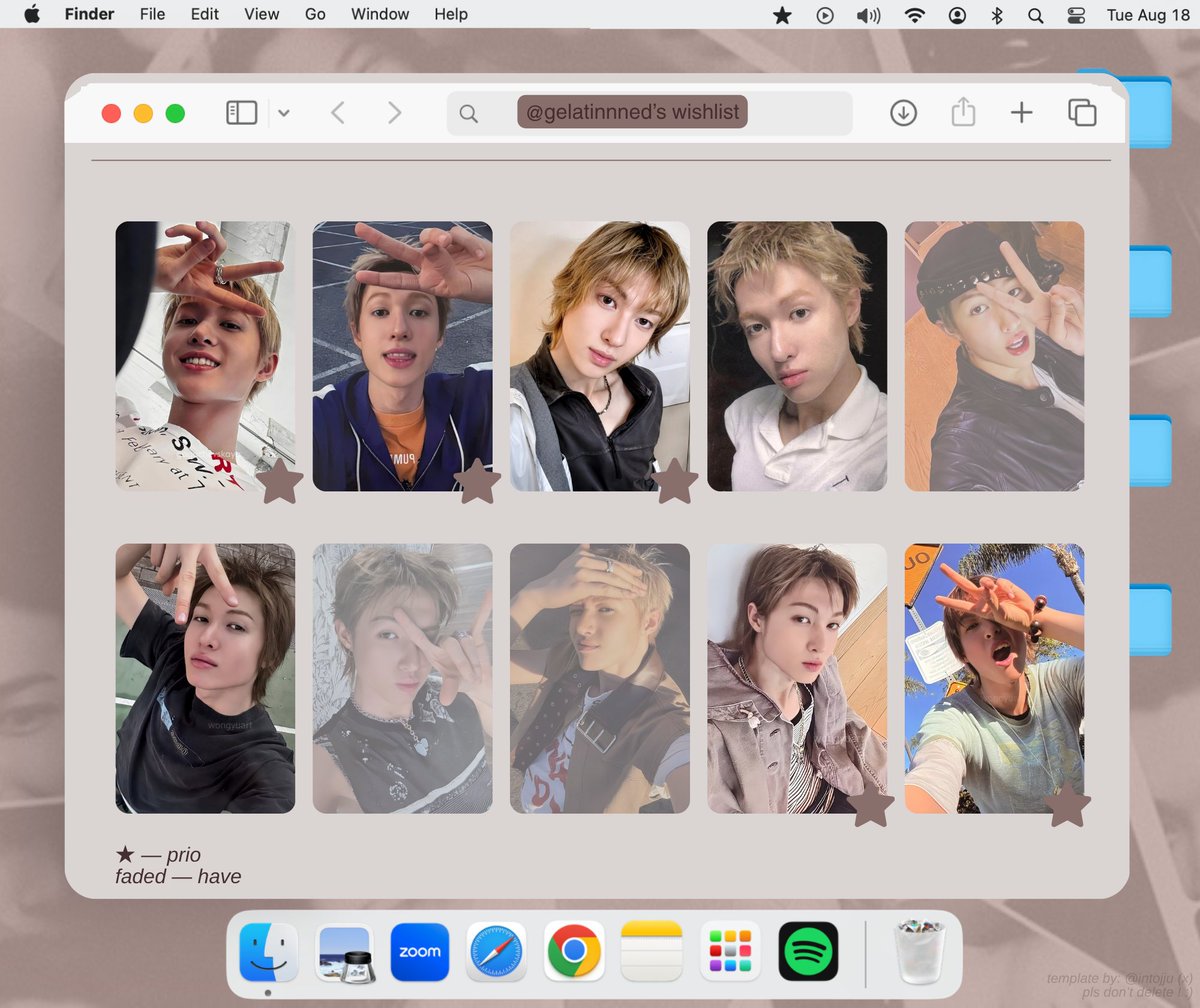This screenshot has width=1200, height=1008.
Task: Add a new tab with the plus icon
Action: (1021, 113)
